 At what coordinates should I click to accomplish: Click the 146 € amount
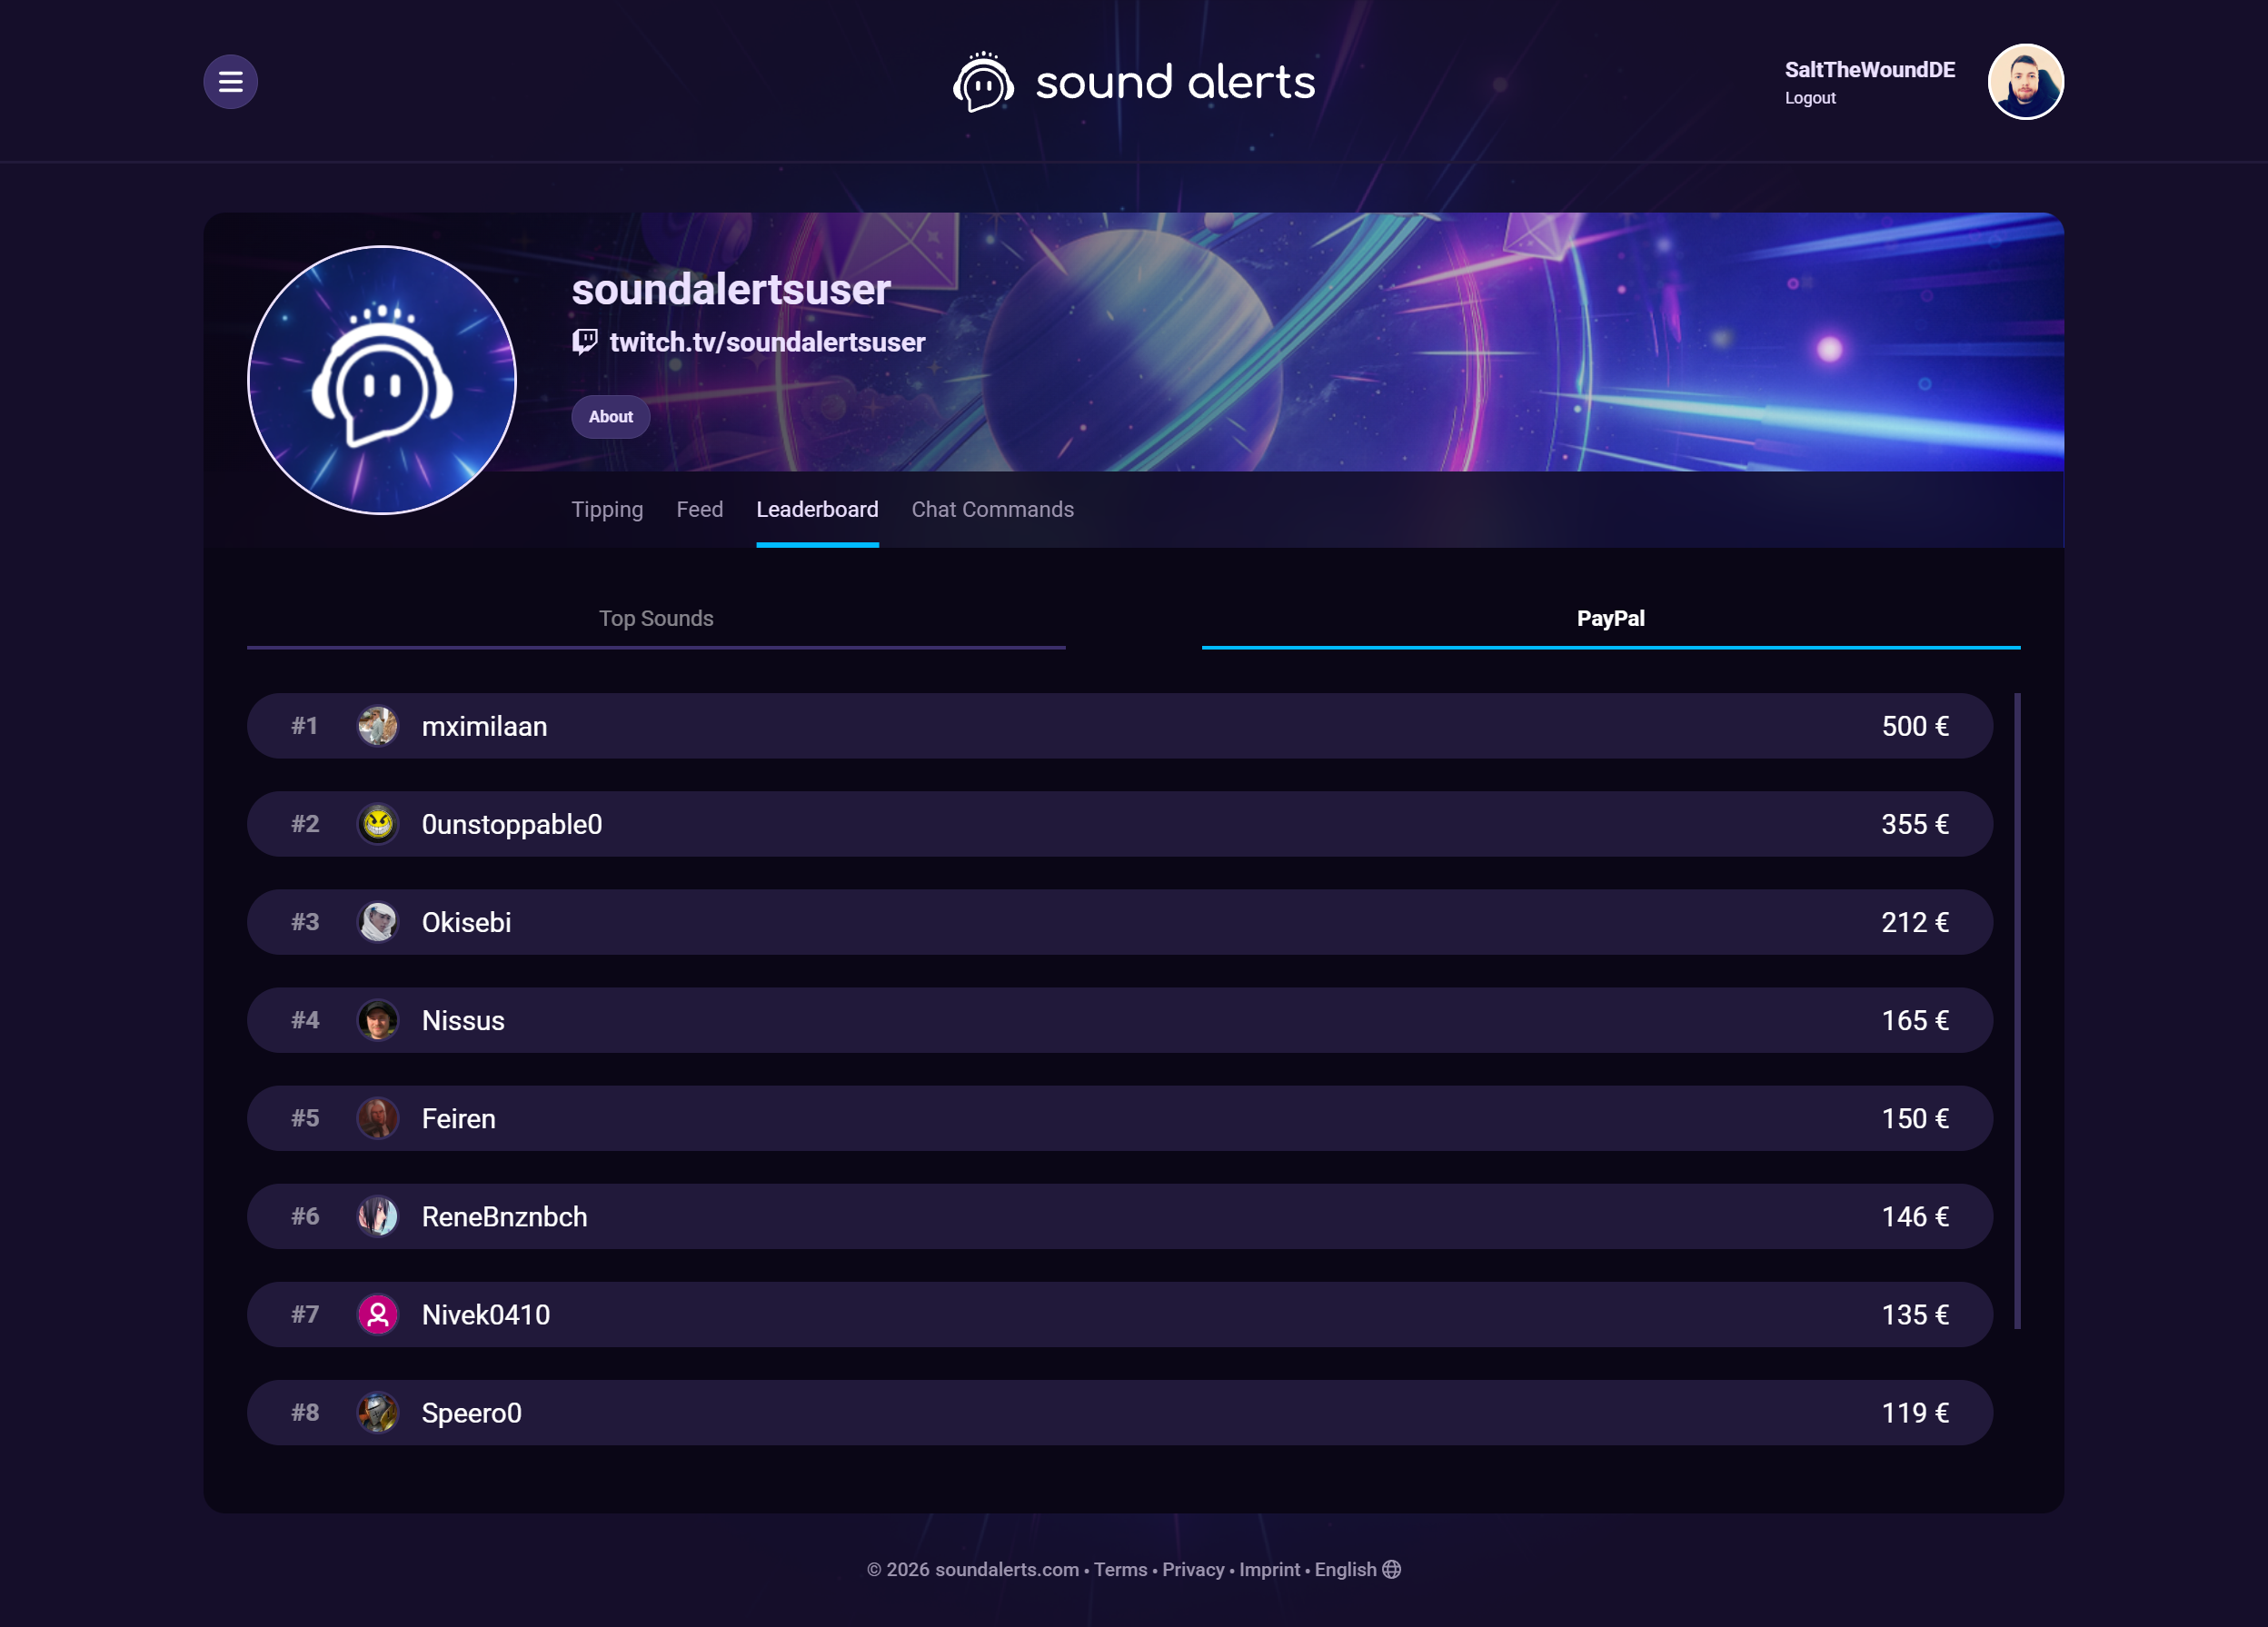point(1914,1216)
